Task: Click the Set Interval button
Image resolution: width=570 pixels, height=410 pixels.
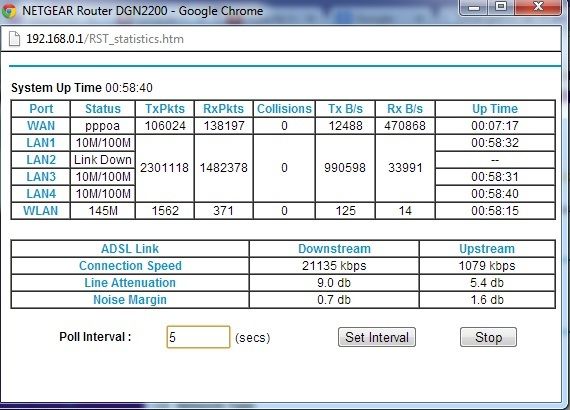Action: [x=377, y=337]
